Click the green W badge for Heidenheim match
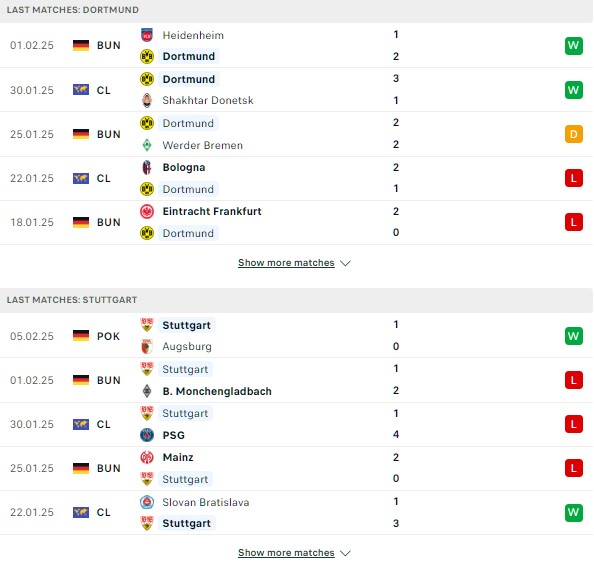This screenshot has height=564, width=594. (x=574, y=45)
